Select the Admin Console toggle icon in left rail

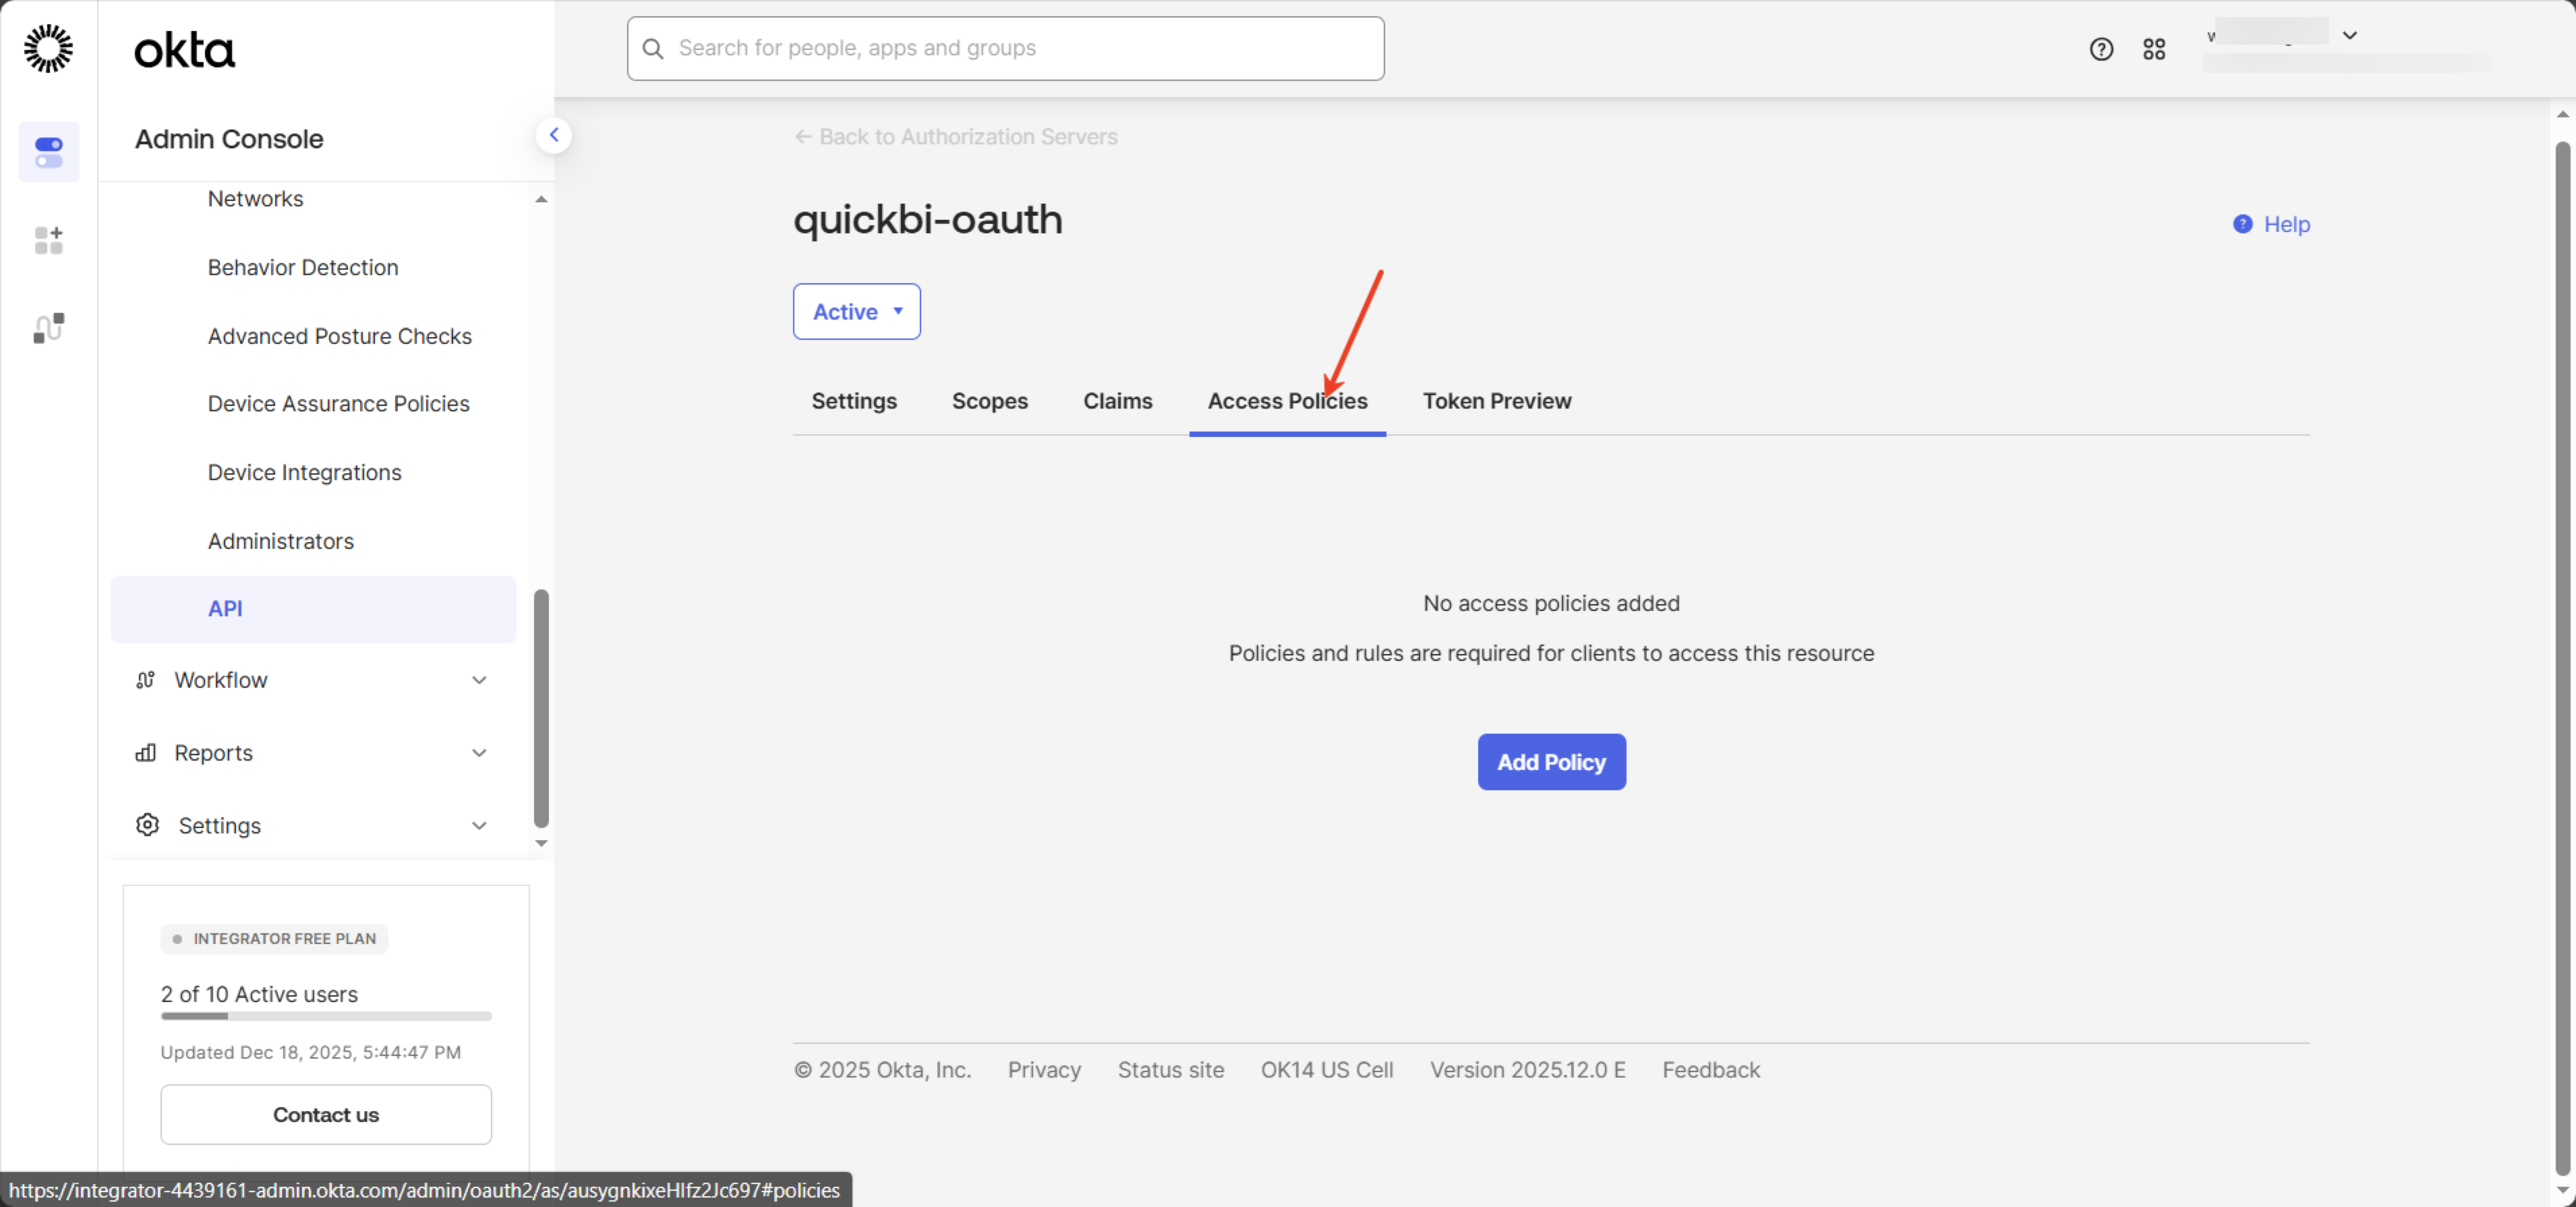48,152
